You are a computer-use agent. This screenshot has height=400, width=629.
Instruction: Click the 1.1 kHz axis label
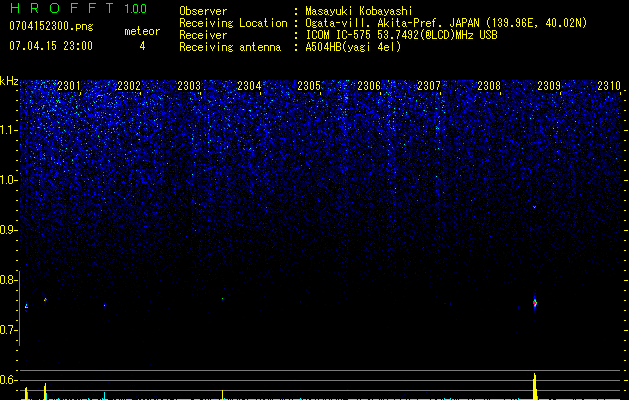[x=9, y=130]
